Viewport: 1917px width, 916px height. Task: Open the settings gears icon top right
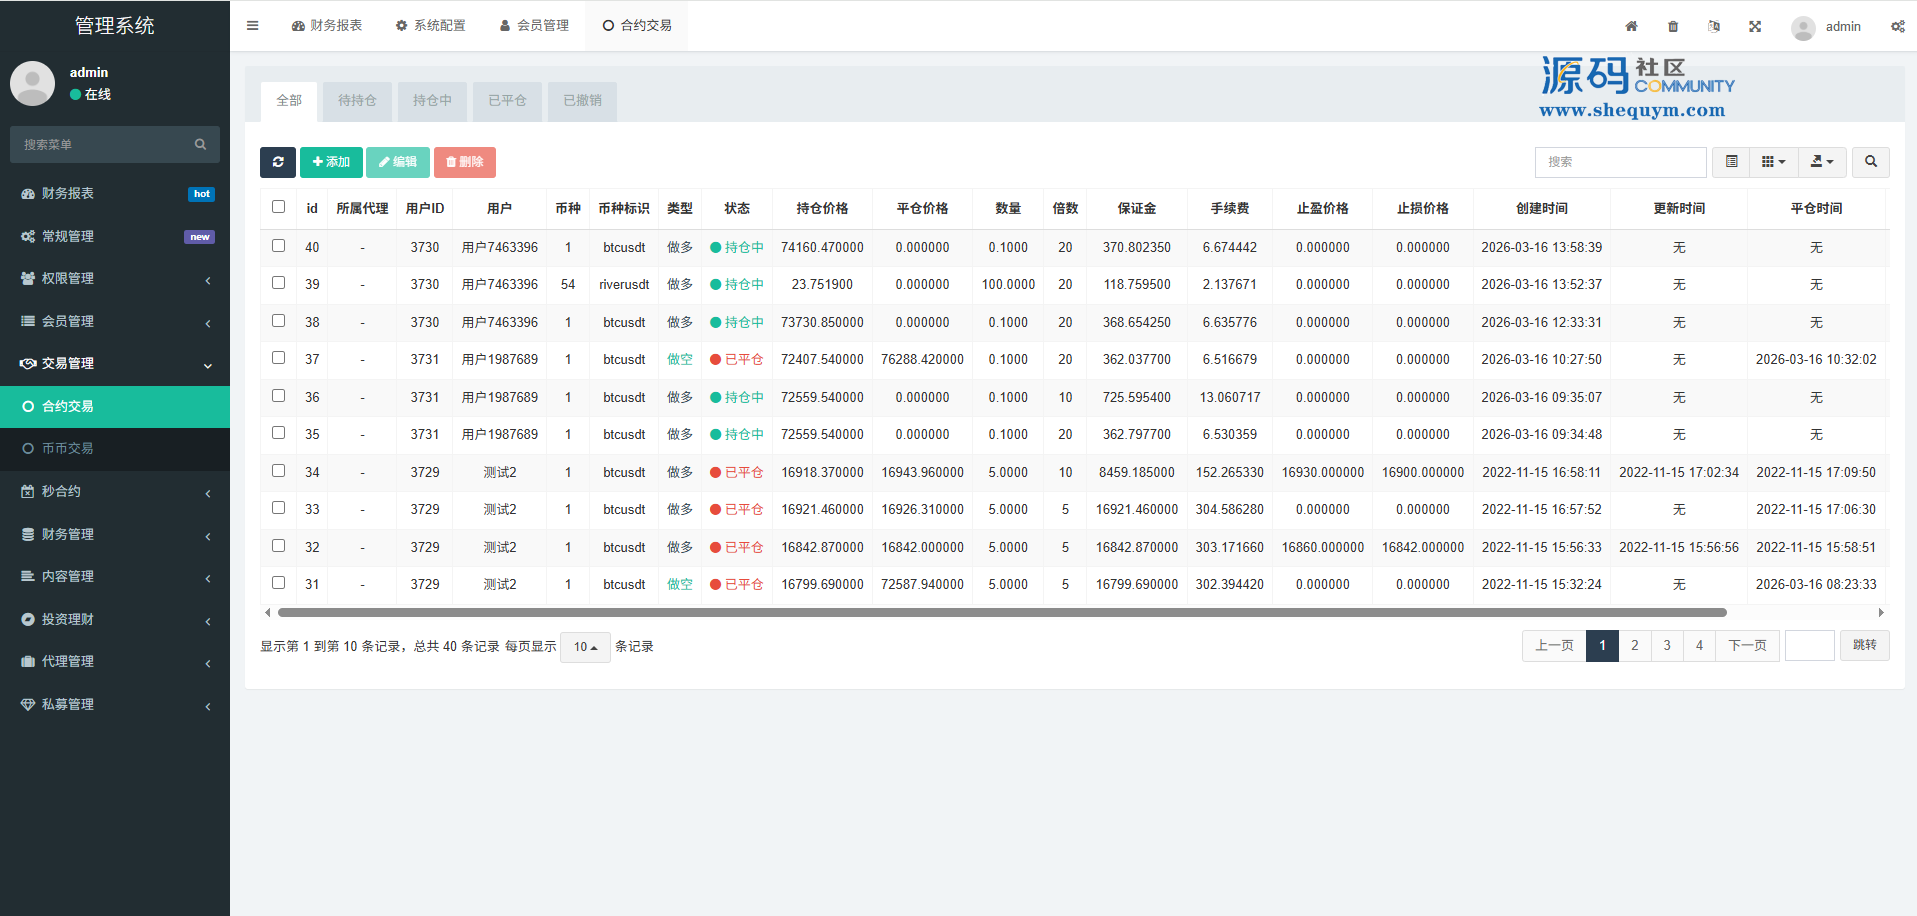(x=1897, y=27)
